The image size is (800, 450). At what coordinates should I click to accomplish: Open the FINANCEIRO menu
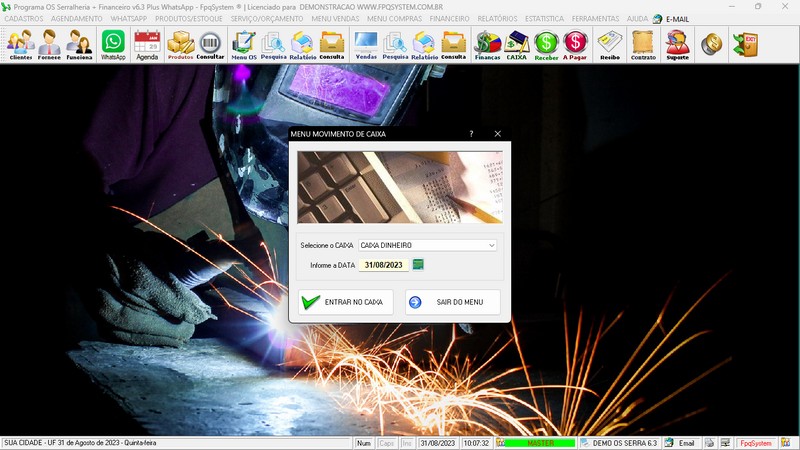pos(449,19)
